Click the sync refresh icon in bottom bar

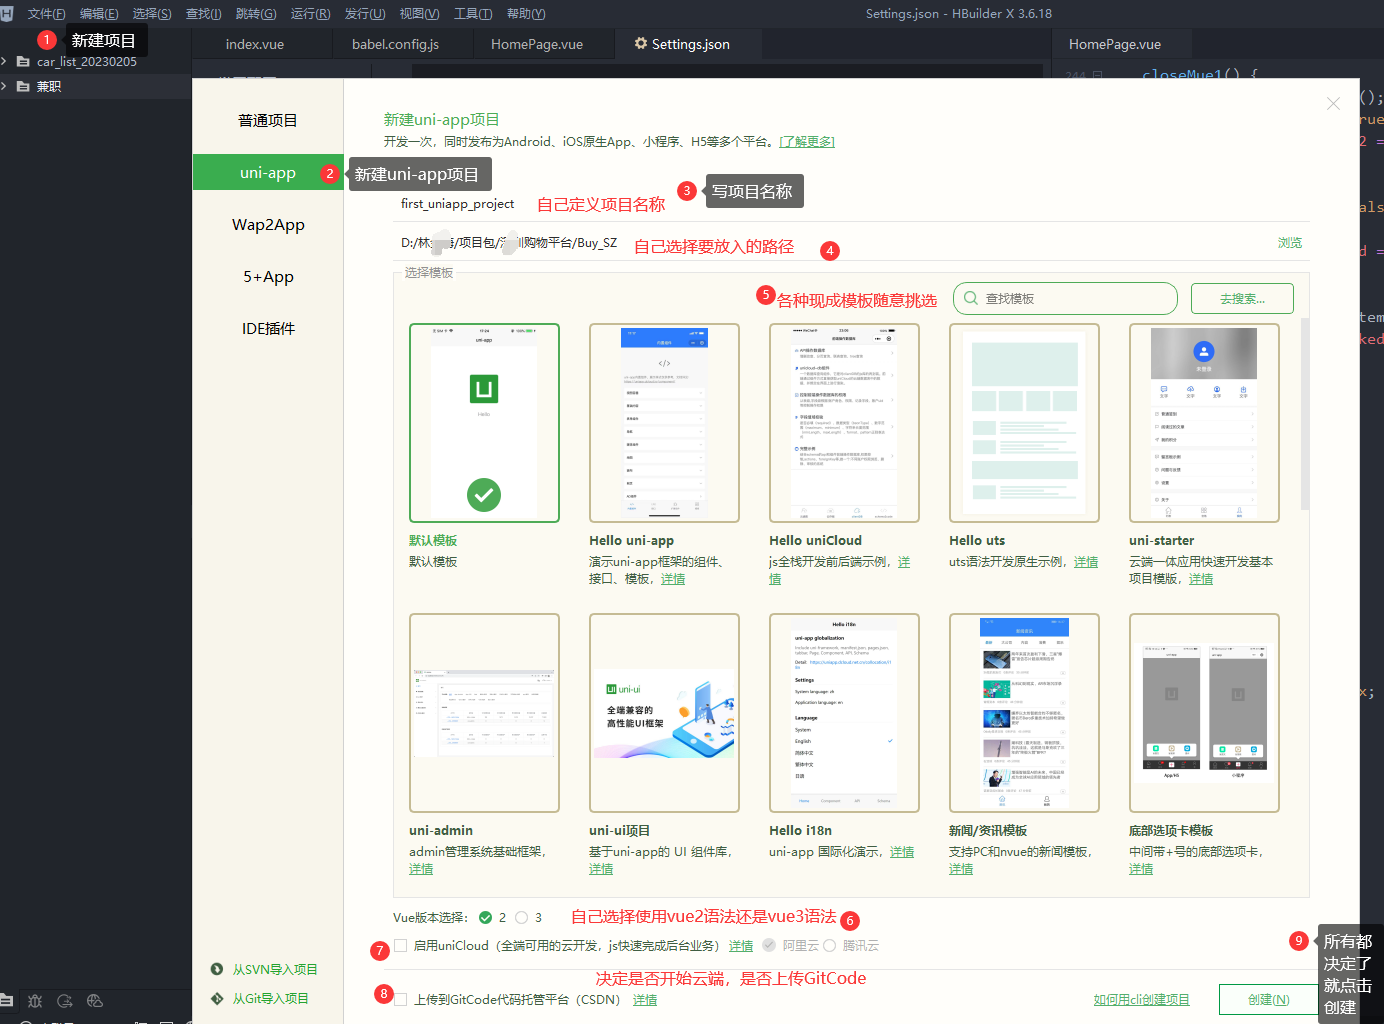(x=65, y=1000)
